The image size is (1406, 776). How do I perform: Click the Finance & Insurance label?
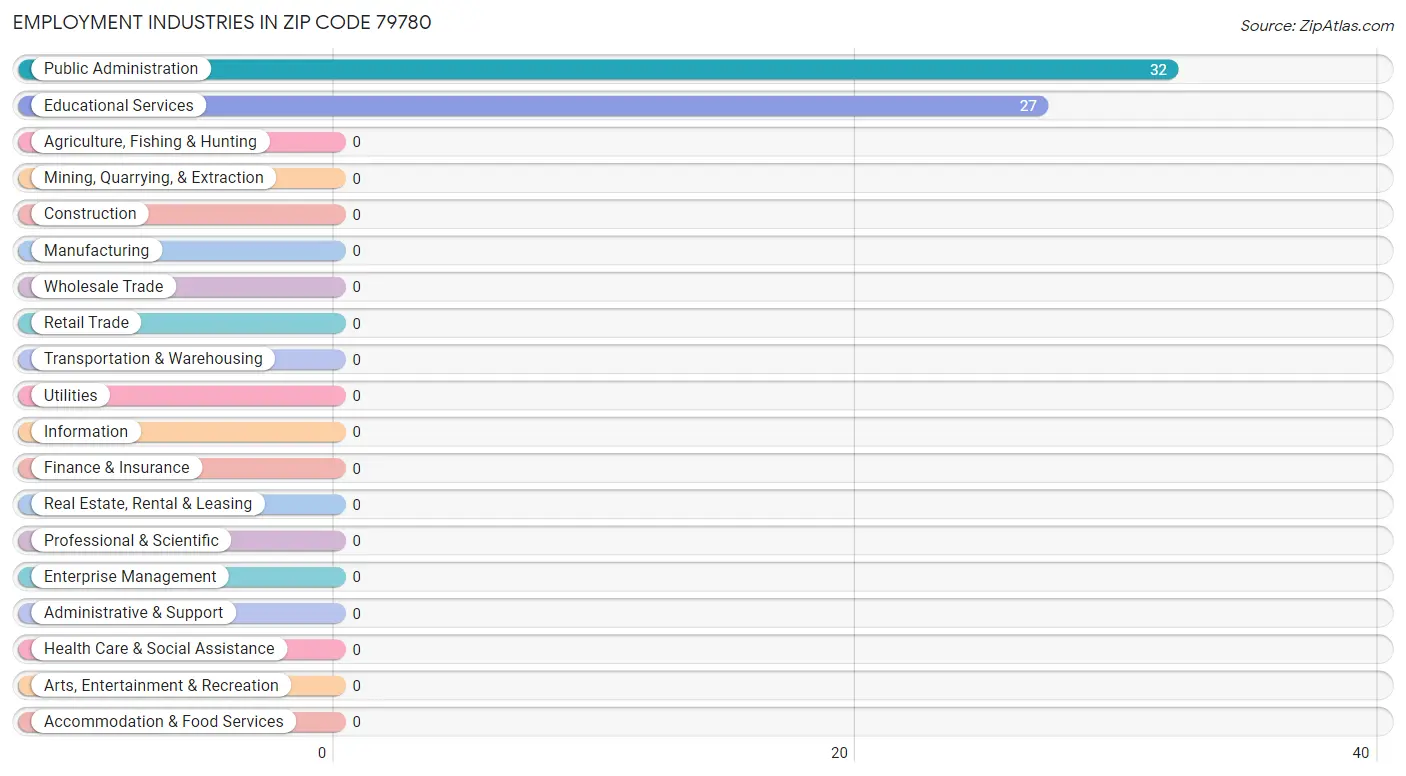pos(116,468)
